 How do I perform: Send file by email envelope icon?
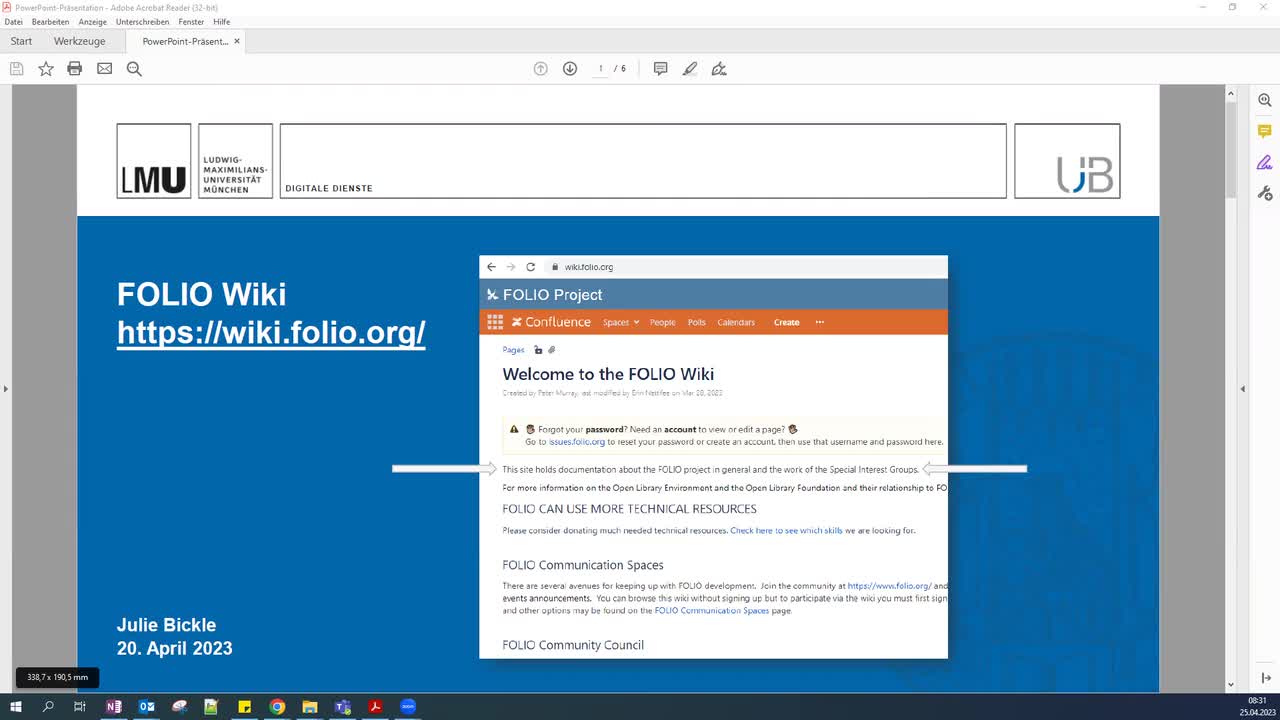click(104, 69)
